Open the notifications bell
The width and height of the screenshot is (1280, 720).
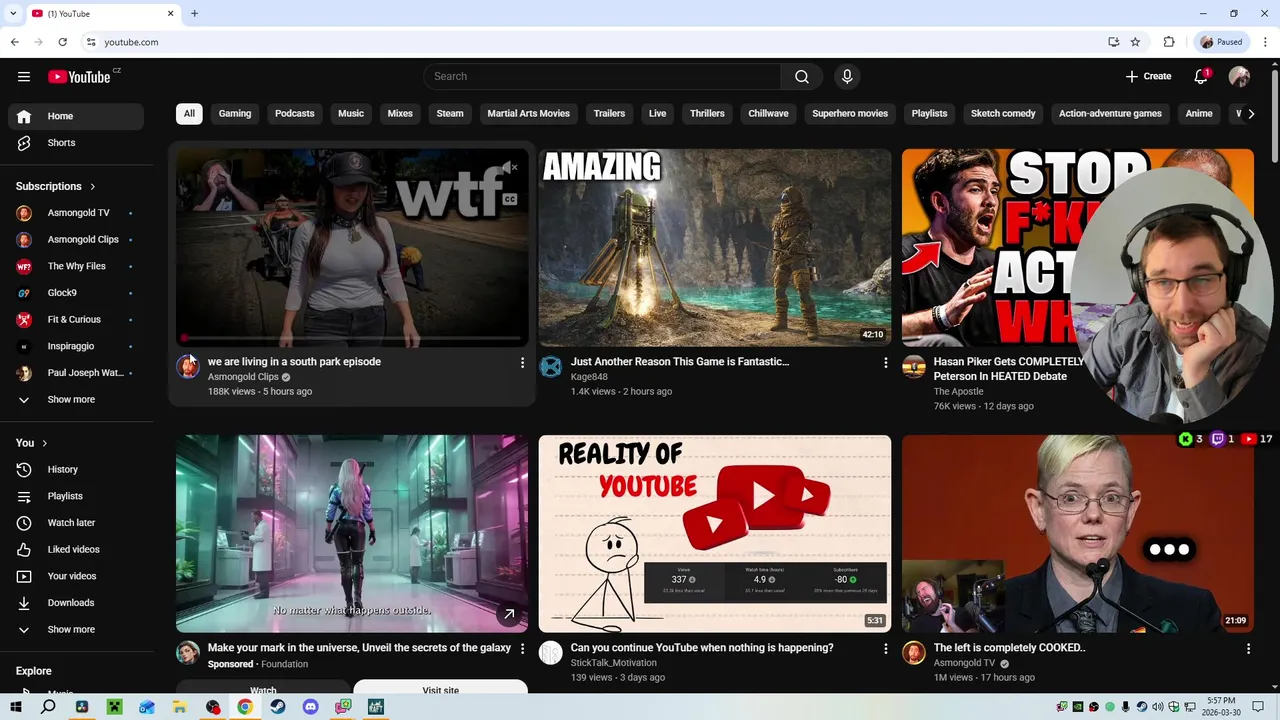tap(1201, 77)
